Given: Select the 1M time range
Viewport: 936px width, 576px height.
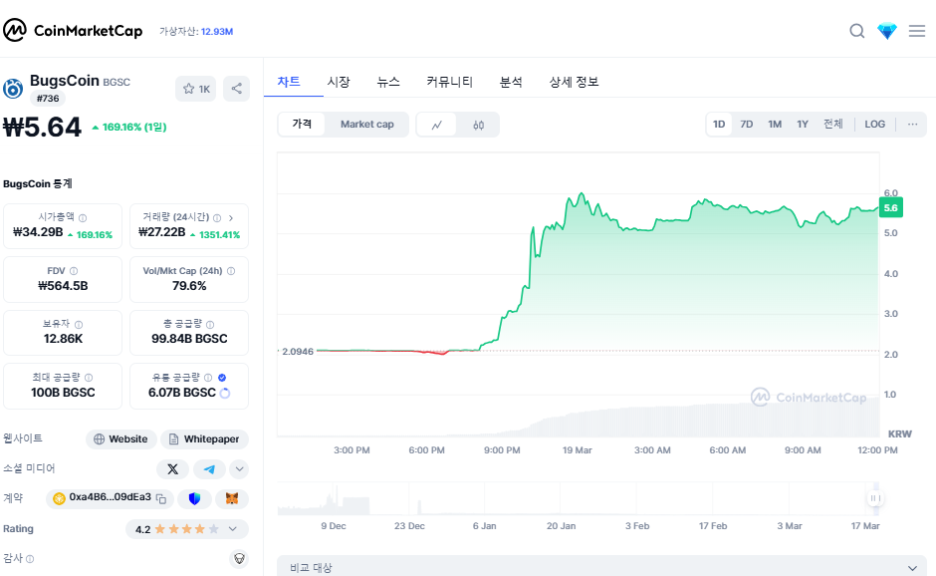Looking at the screenshot, I should [775, 124].
